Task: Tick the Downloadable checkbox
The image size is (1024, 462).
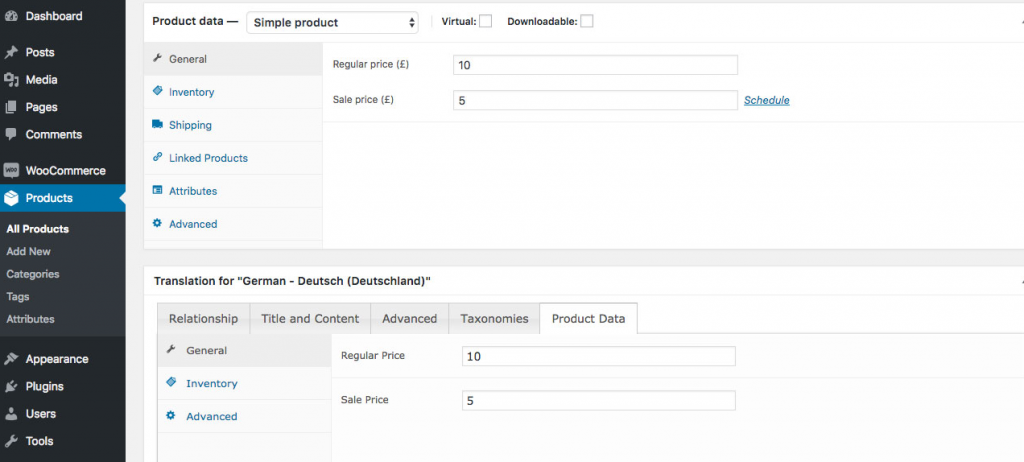Action: click(x=587, y=22)
